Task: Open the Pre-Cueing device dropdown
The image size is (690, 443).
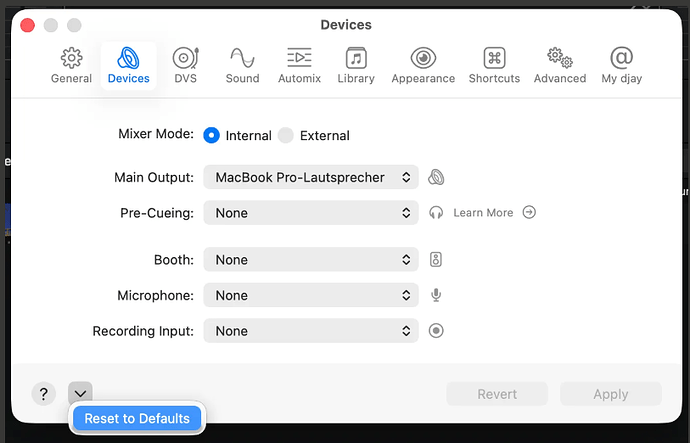Action: pos(311,213)
